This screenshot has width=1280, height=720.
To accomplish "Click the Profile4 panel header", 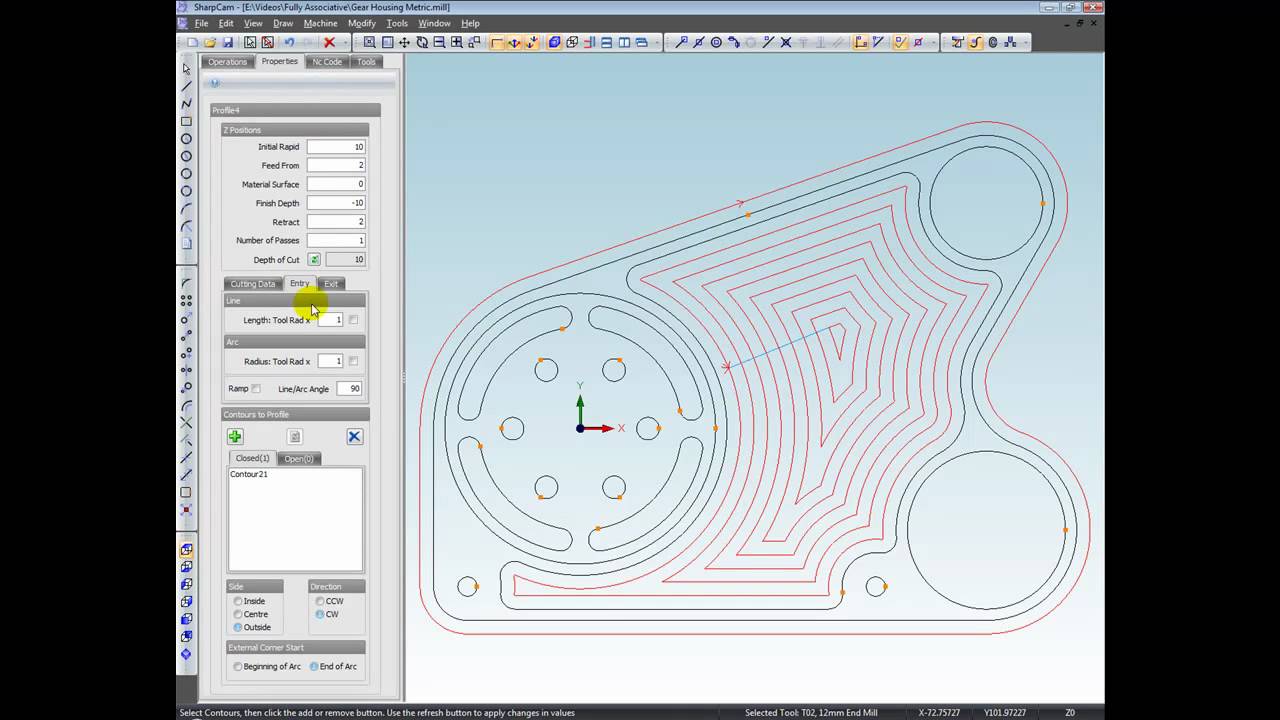I will [295, 110].
